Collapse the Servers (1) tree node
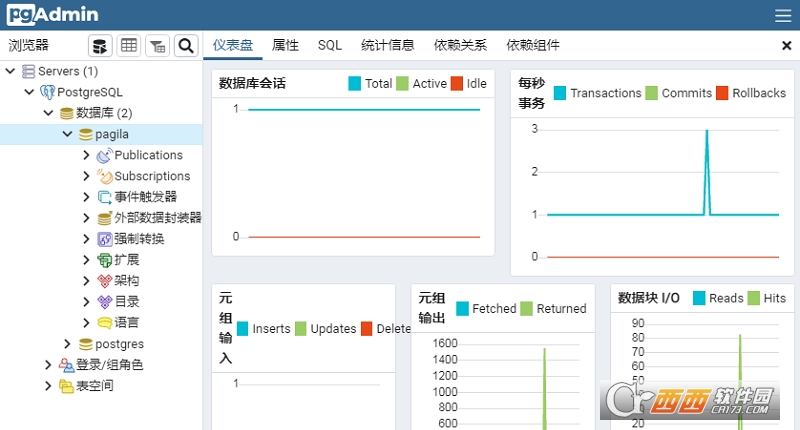Viewport: 800px width, 430px height. click(10, 71)
